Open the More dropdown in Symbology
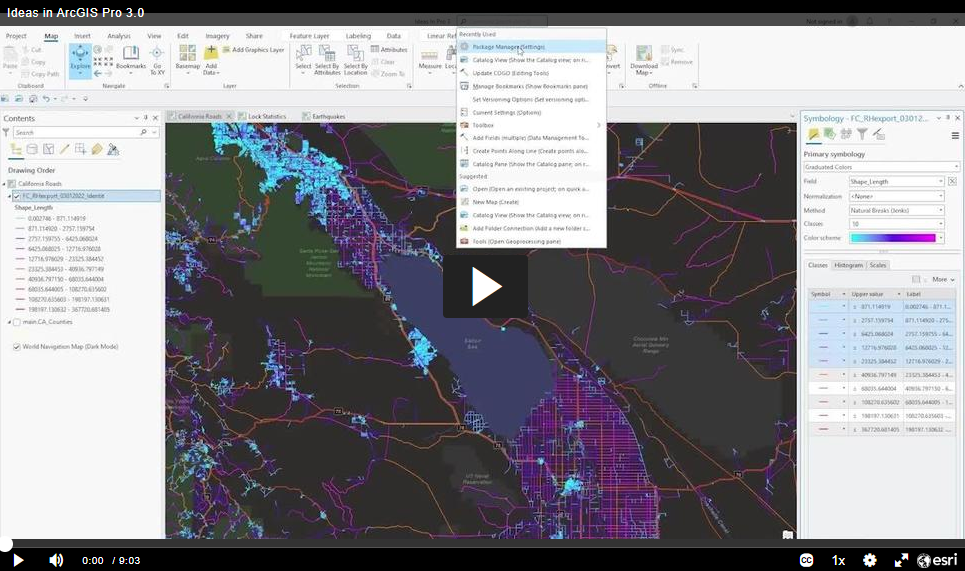 [x=943, y=279]
